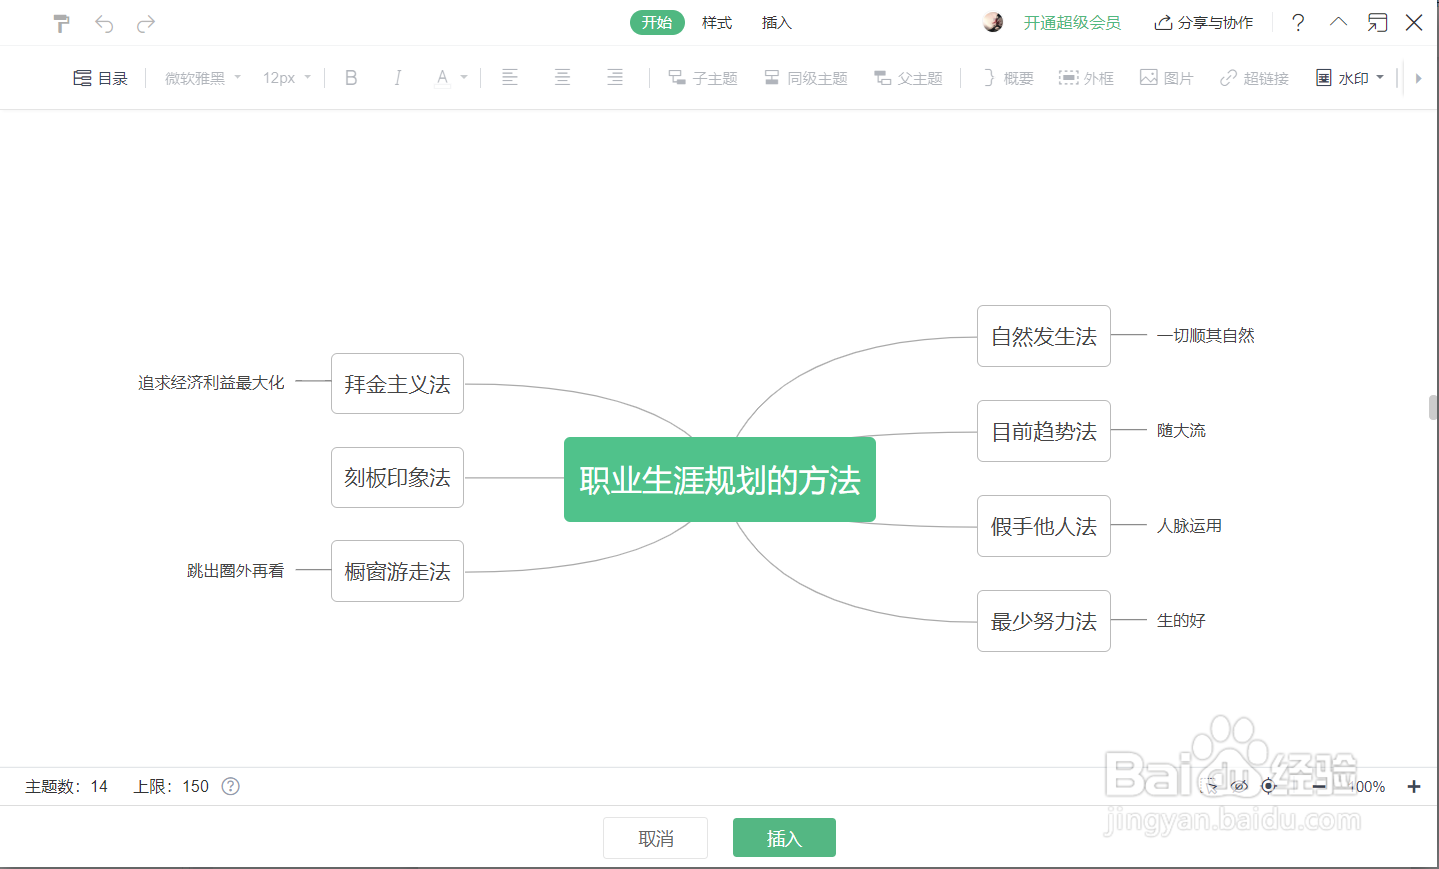Open the 水印 watermark dropdown
The height and width of the screenshot is (869, 1439).
[x=1349, y=77]
